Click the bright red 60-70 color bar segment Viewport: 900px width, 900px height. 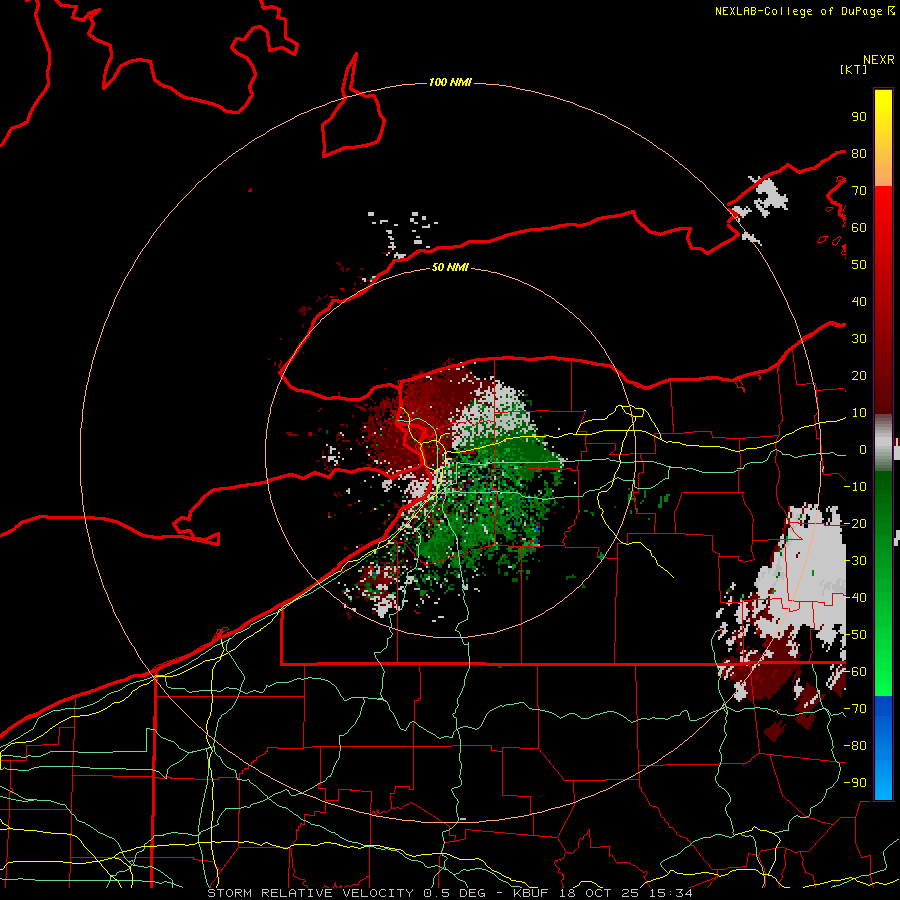pos(883,207)
